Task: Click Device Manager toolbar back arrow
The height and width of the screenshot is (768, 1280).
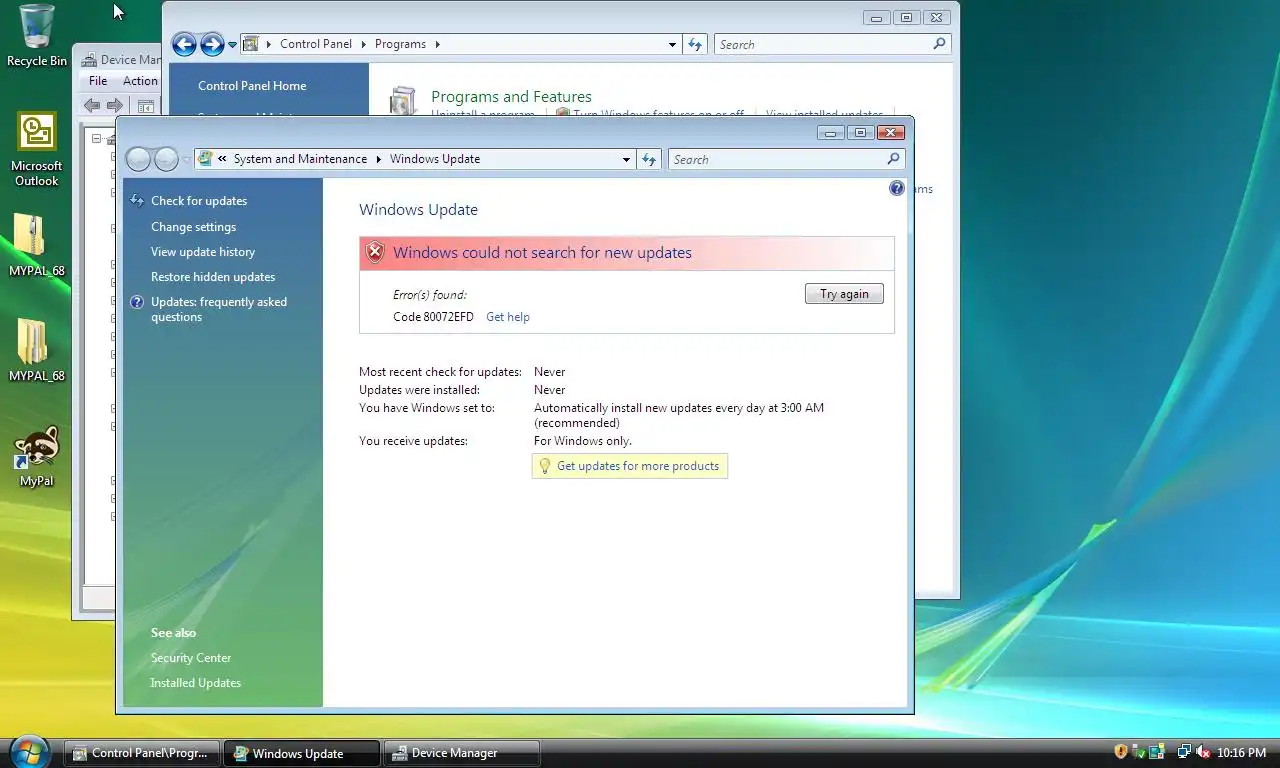Action: pyautogui.click(x=92, y=105)
